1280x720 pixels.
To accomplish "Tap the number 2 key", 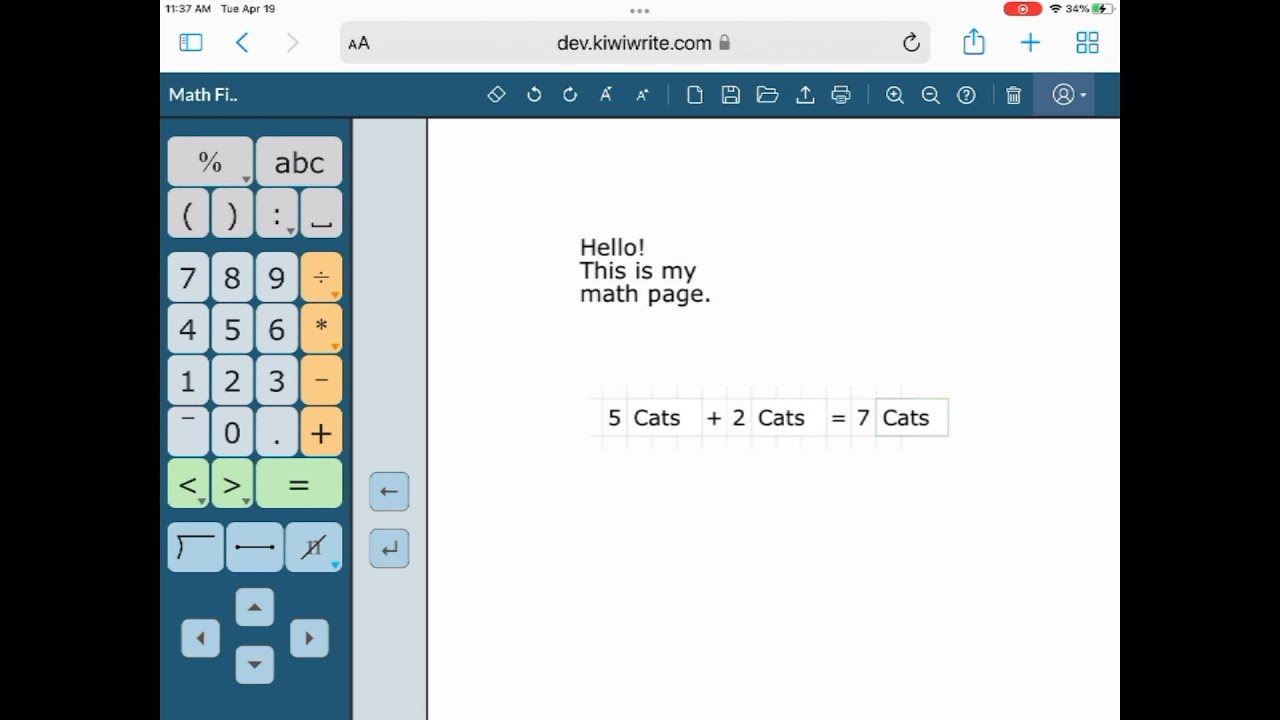I will pyautogui.click(x=232, y=381).
